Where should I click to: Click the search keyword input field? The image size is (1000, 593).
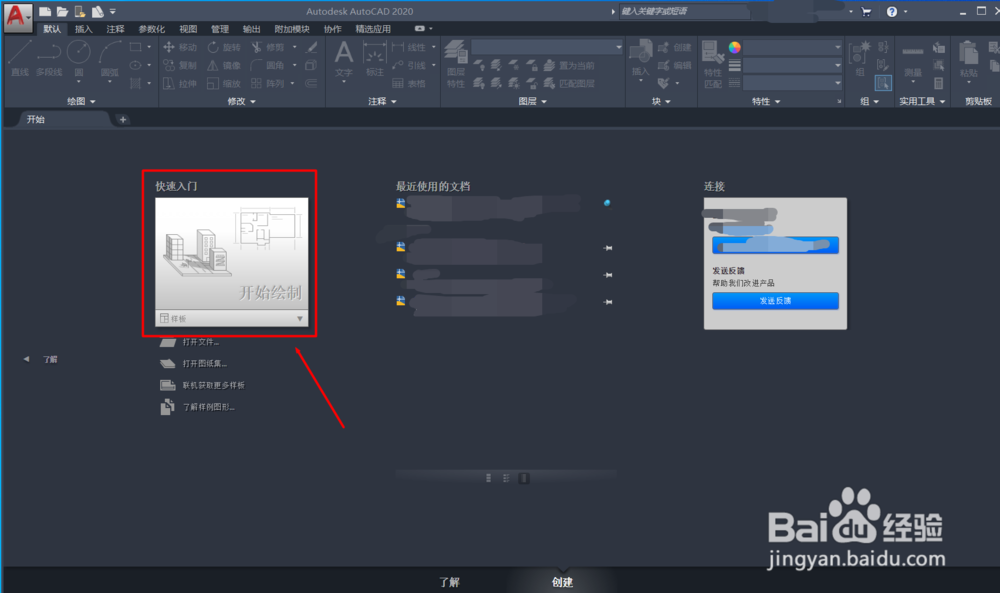click(x=684, y=11)
